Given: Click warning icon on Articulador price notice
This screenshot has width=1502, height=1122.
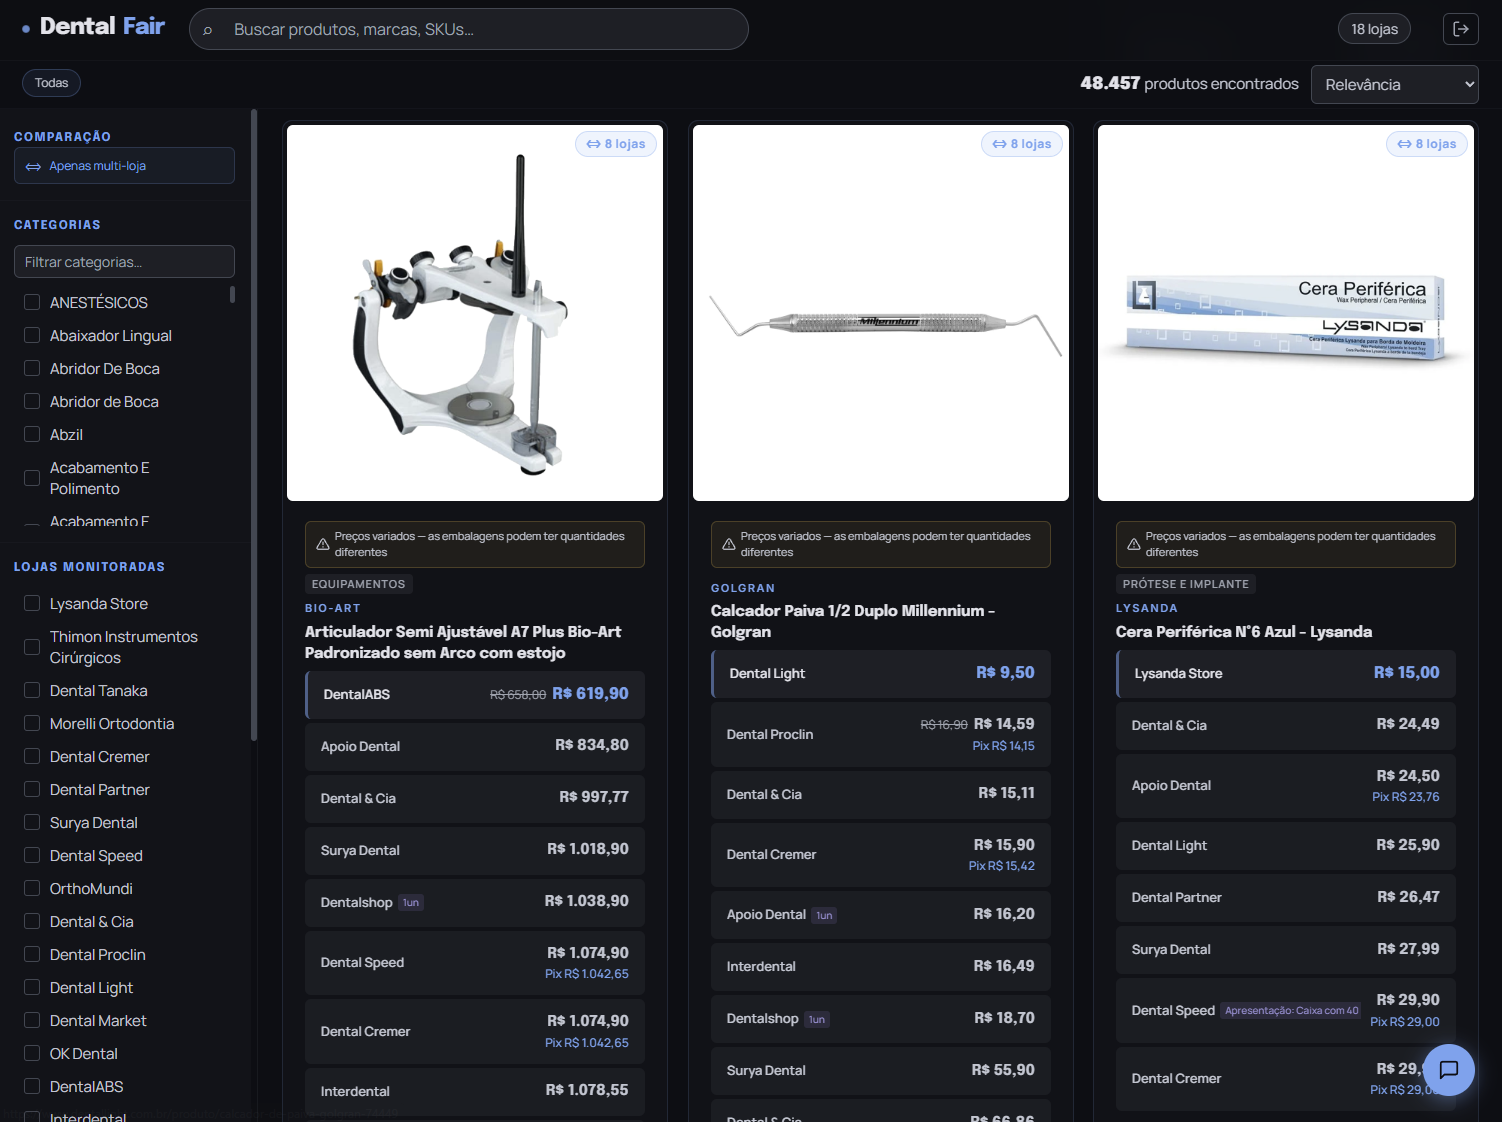Looking at the screenshot, I should coord(323,544).
